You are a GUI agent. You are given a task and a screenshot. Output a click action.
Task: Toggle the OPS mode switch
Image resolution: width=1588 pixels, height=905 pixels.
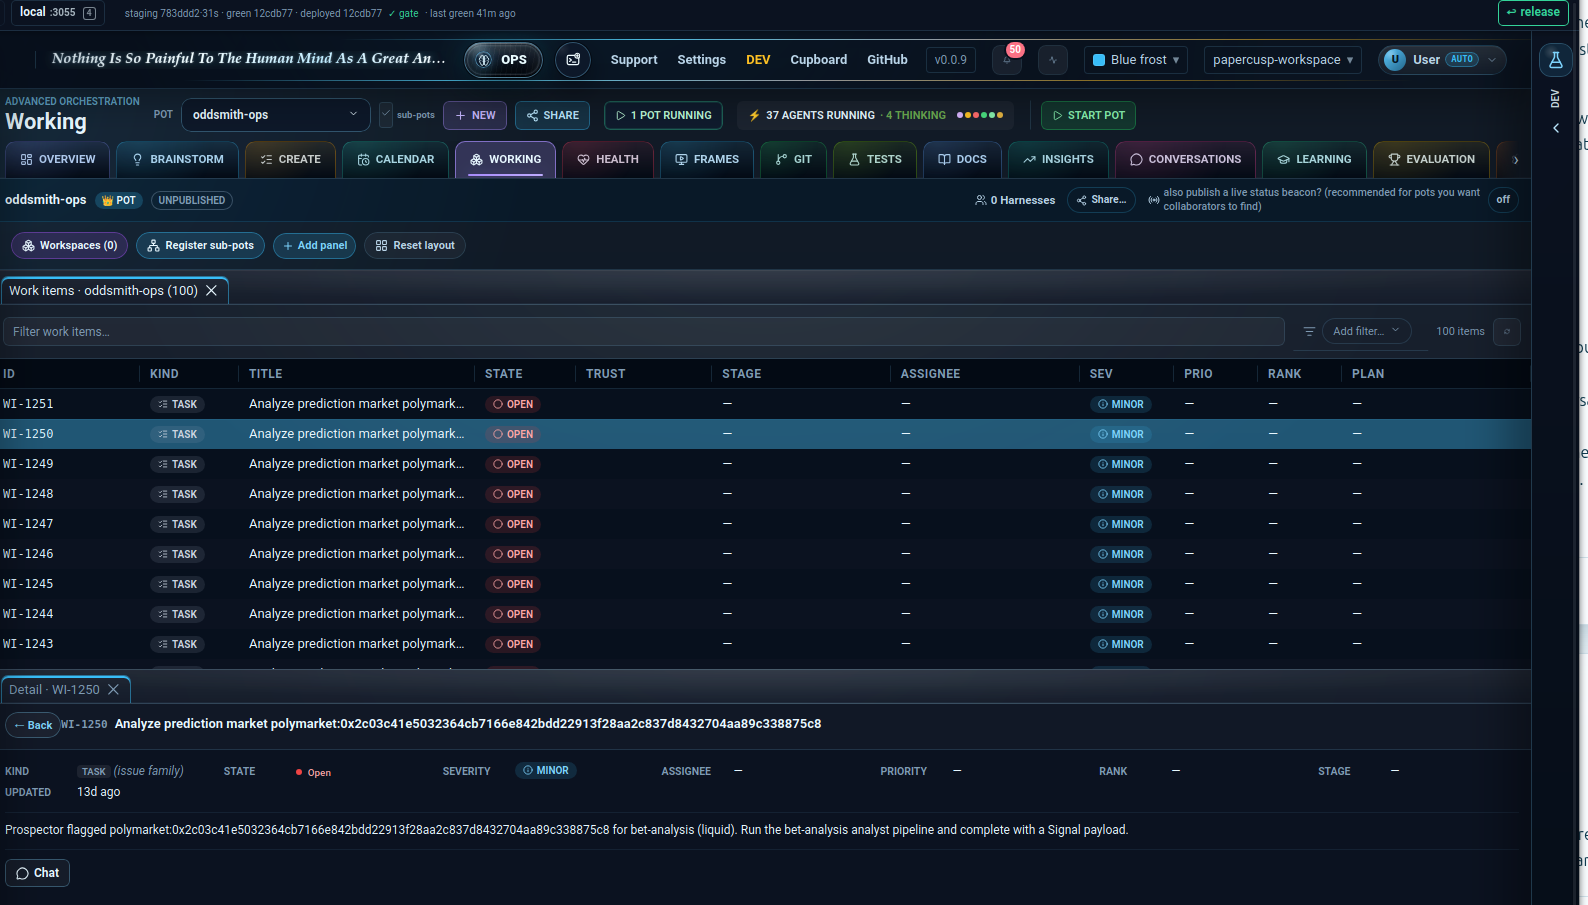pos(503,60)
